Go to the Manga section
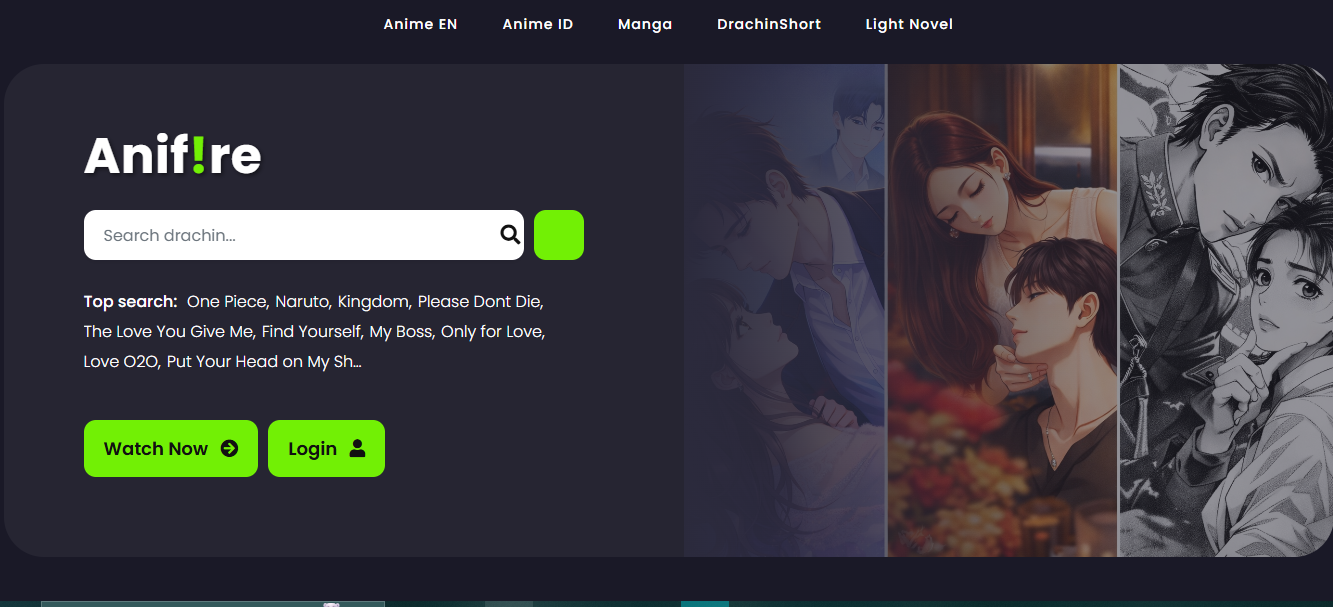The height and width of the screenshot is (607, 1333). point(645,24)
